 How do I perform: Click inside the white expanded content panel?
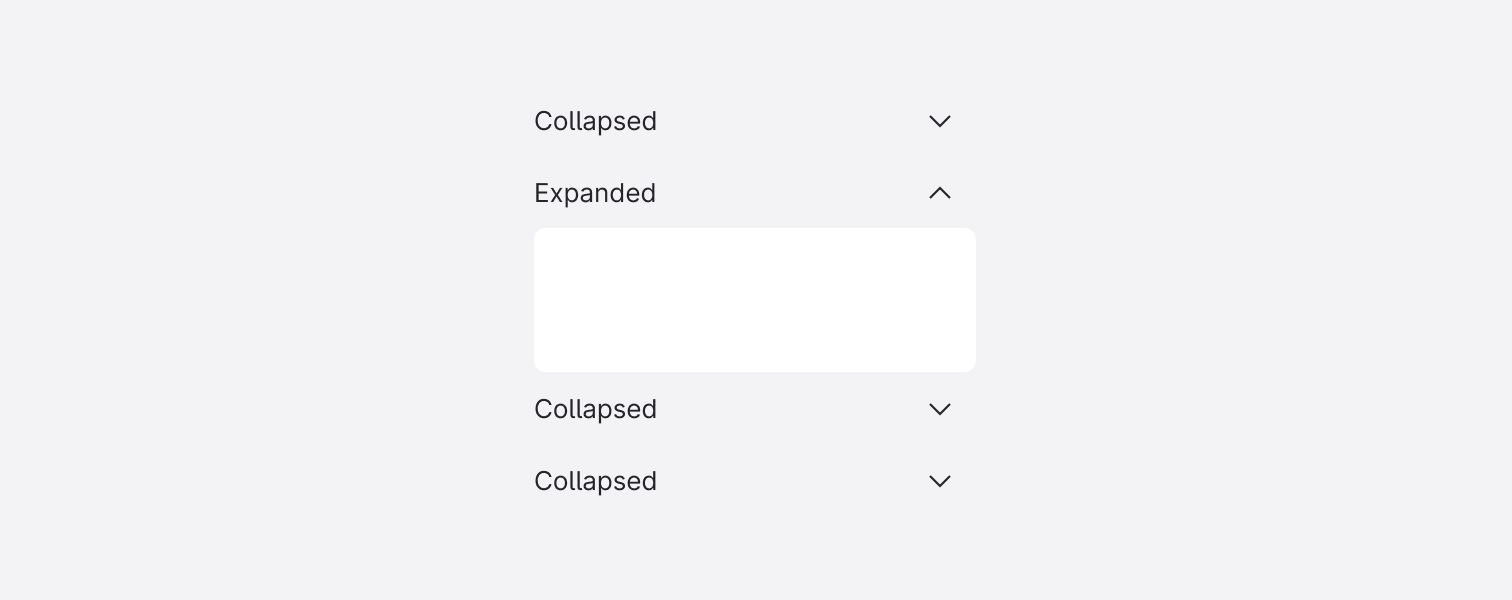point(755,300)
